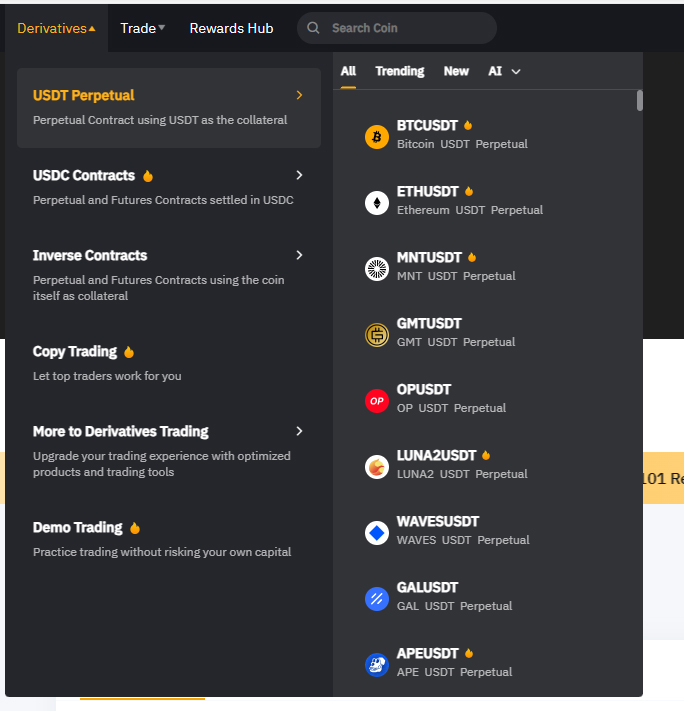
Task: Click the flame icon beside Copy Trading
Action: (129, 352)
